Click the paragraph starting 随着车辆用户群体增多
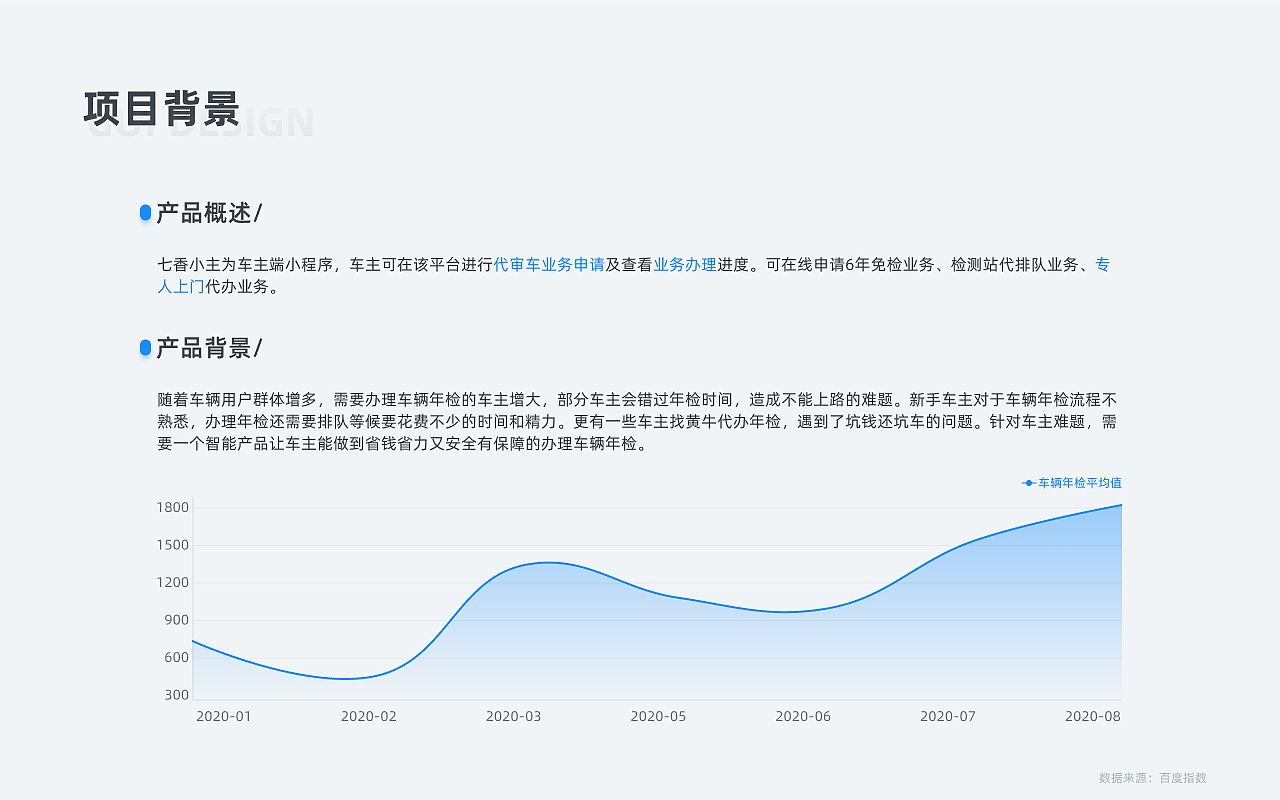Image resolution: width=1280 pixels, height=800 pixels. coord(637,421)
